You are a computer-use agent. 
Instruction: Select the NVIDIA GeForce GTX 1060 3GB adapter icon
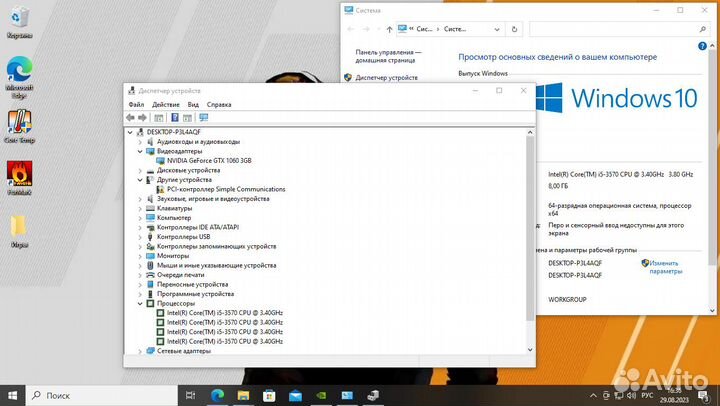[x=160, y=161]
